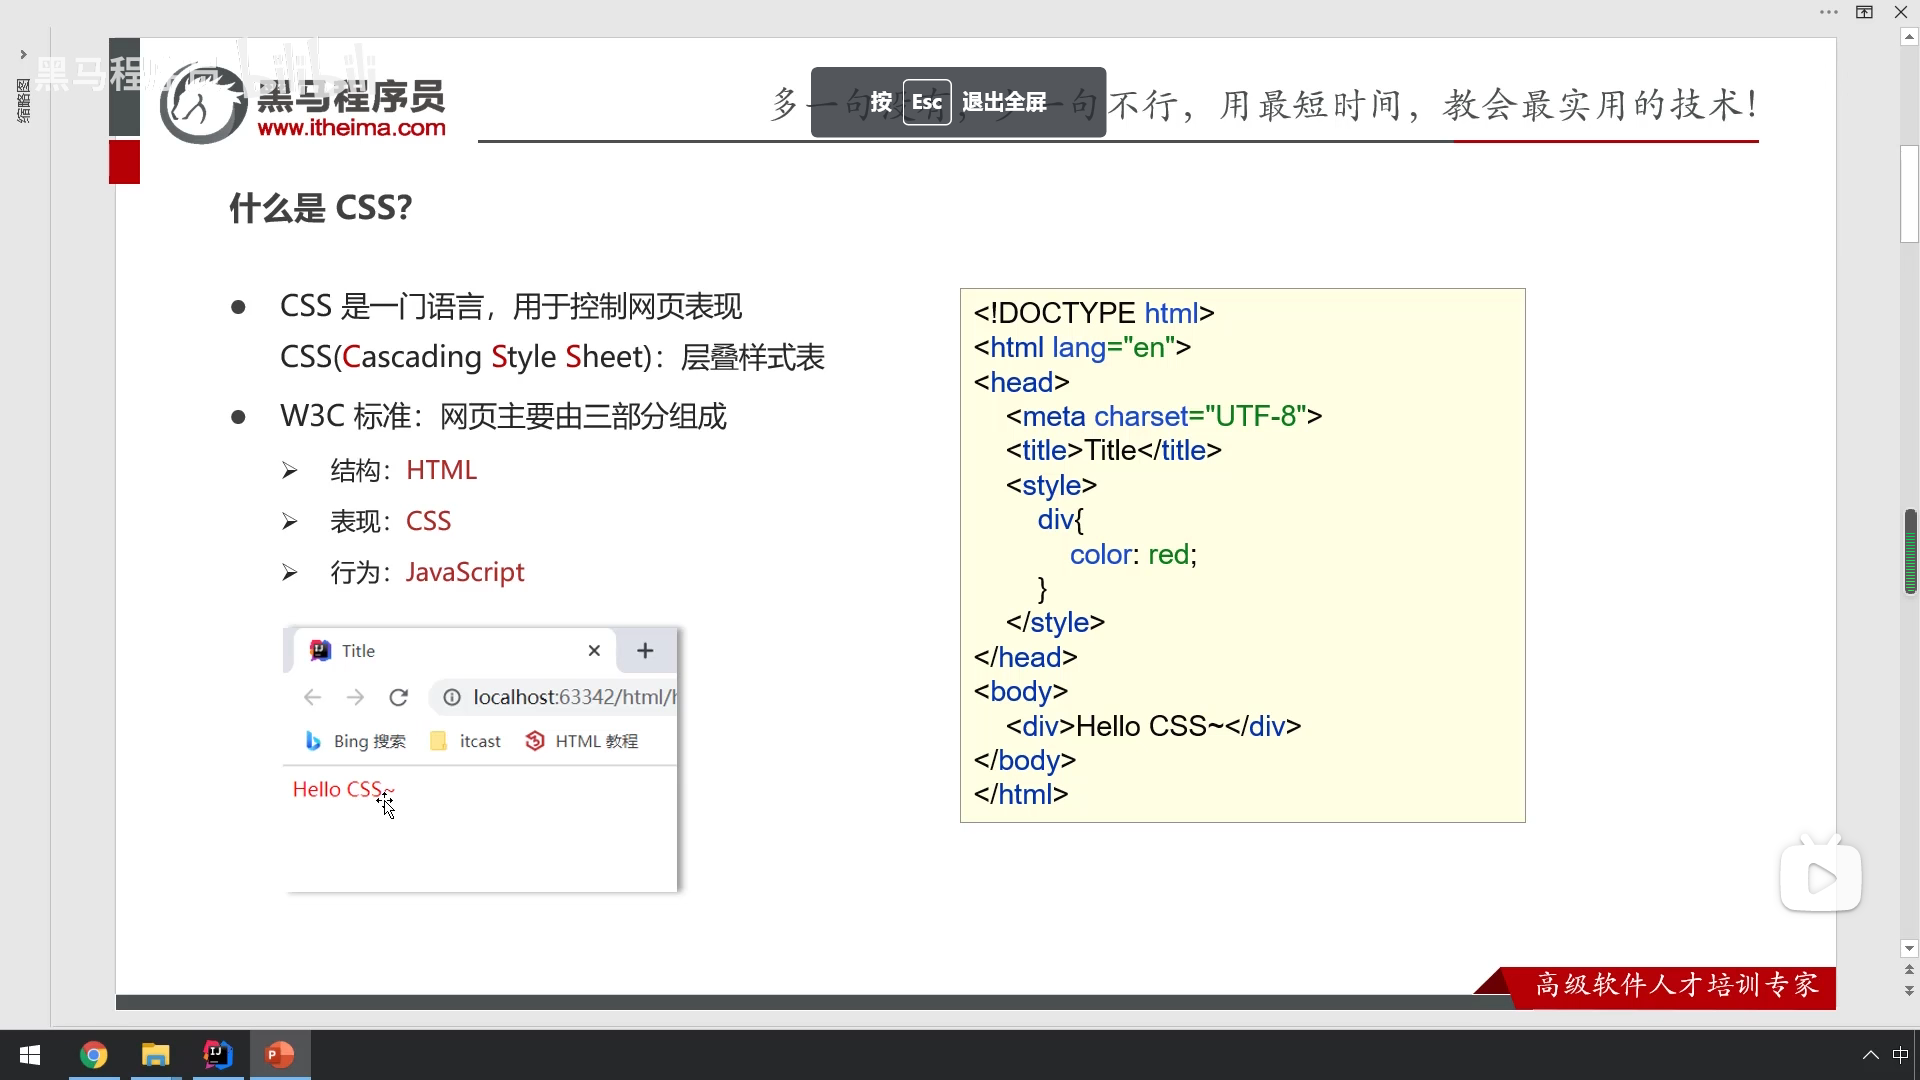
Task: Toggle the Chinese input method indicator
Action: click(1900, 1055)
